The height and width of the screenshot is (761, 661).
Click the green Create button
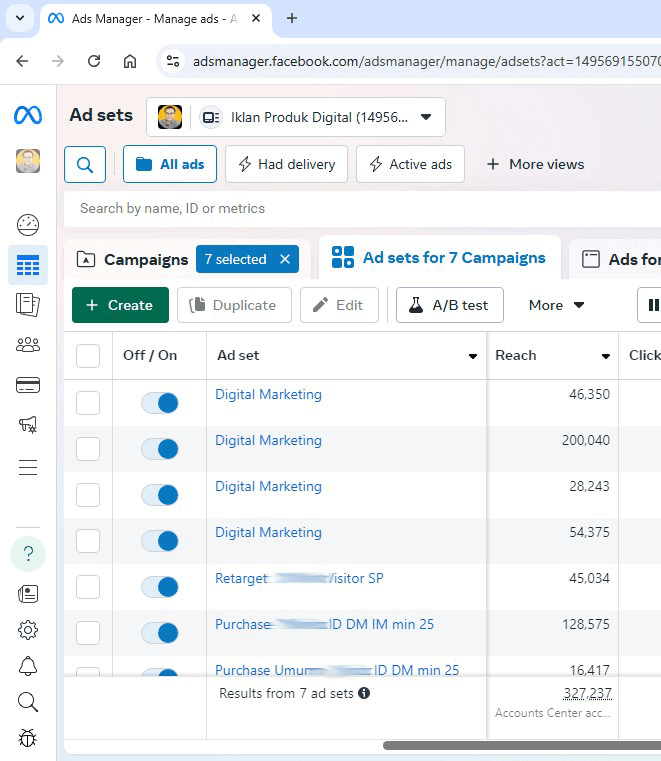[120, 305]
